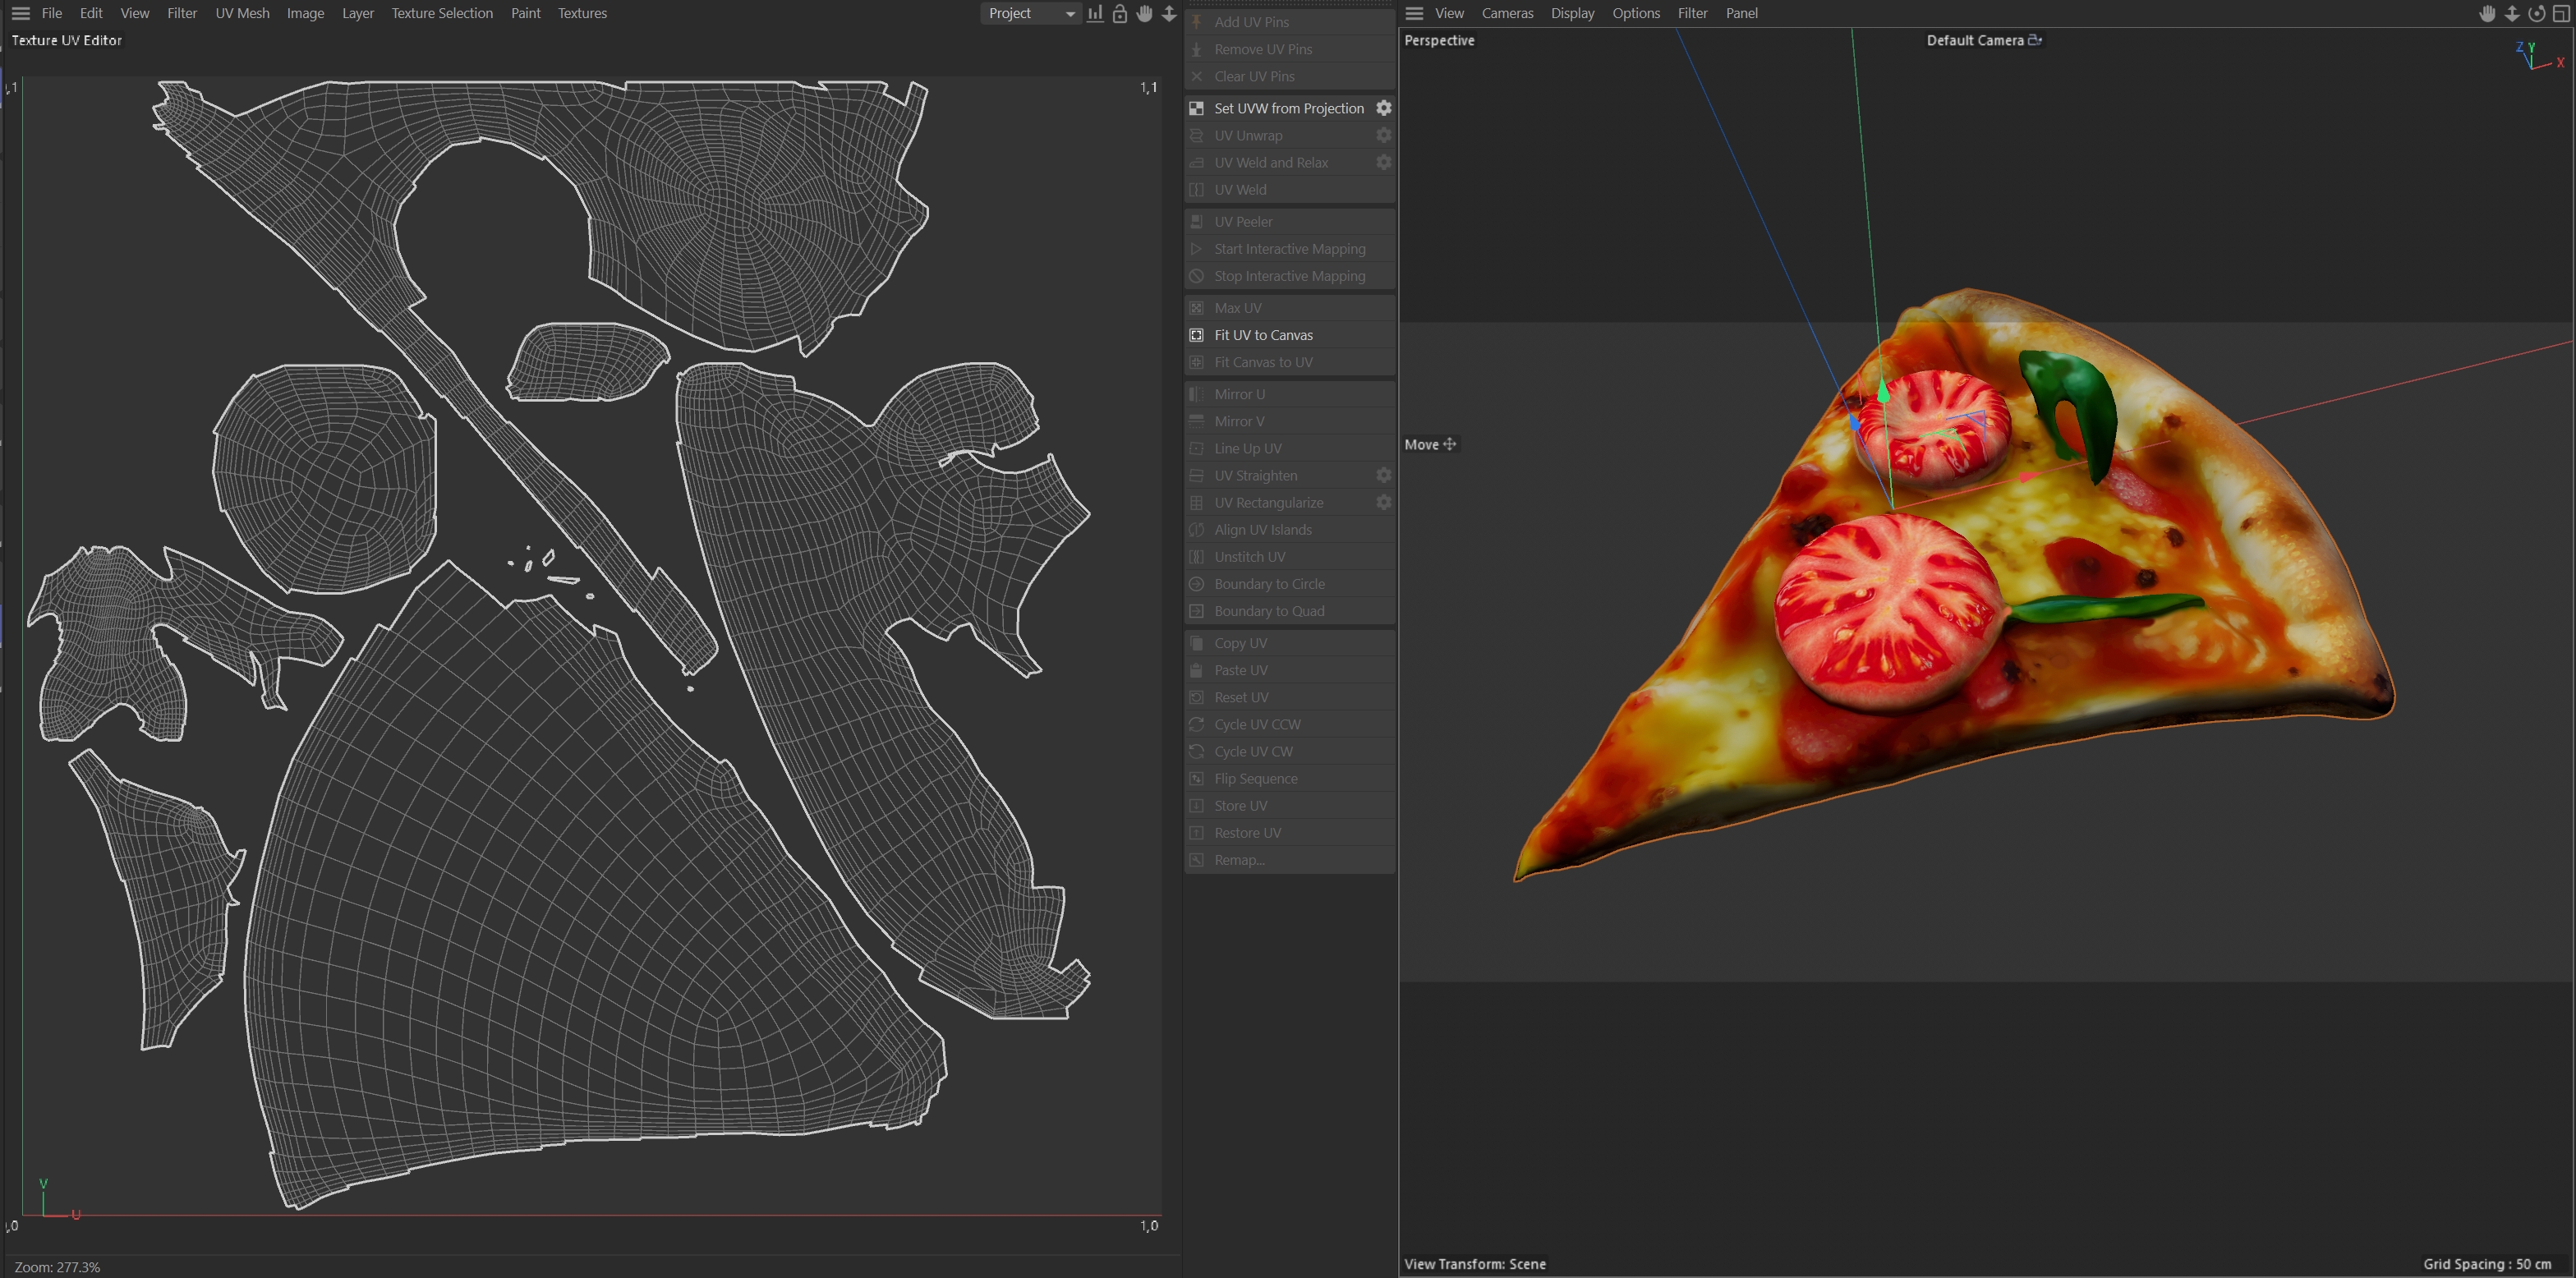Click the green Y axis arrow handle
Image resolution: width=2576 pixels, height=1278 pixels.
(x=1884, y=390)
